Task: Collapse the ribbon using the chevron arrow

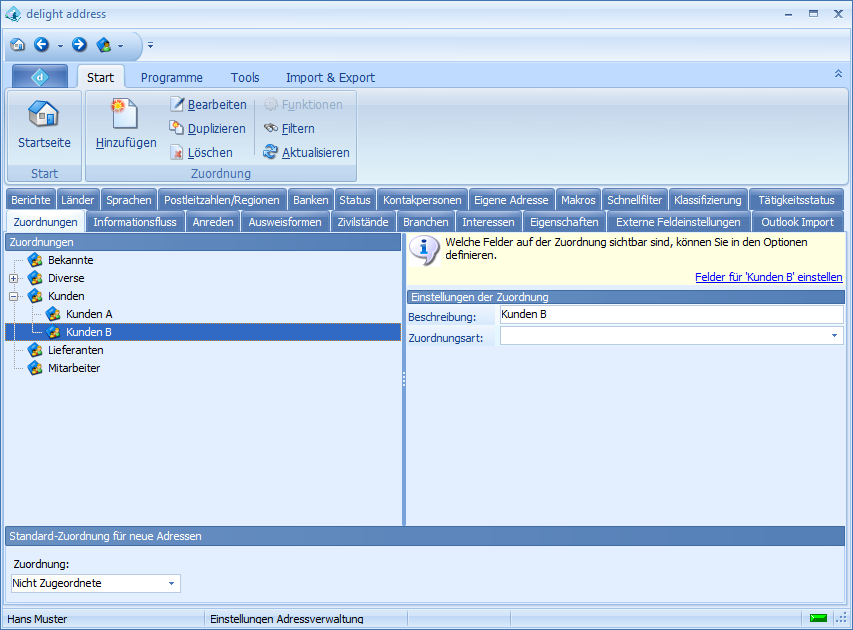Action: pos(838,74)
